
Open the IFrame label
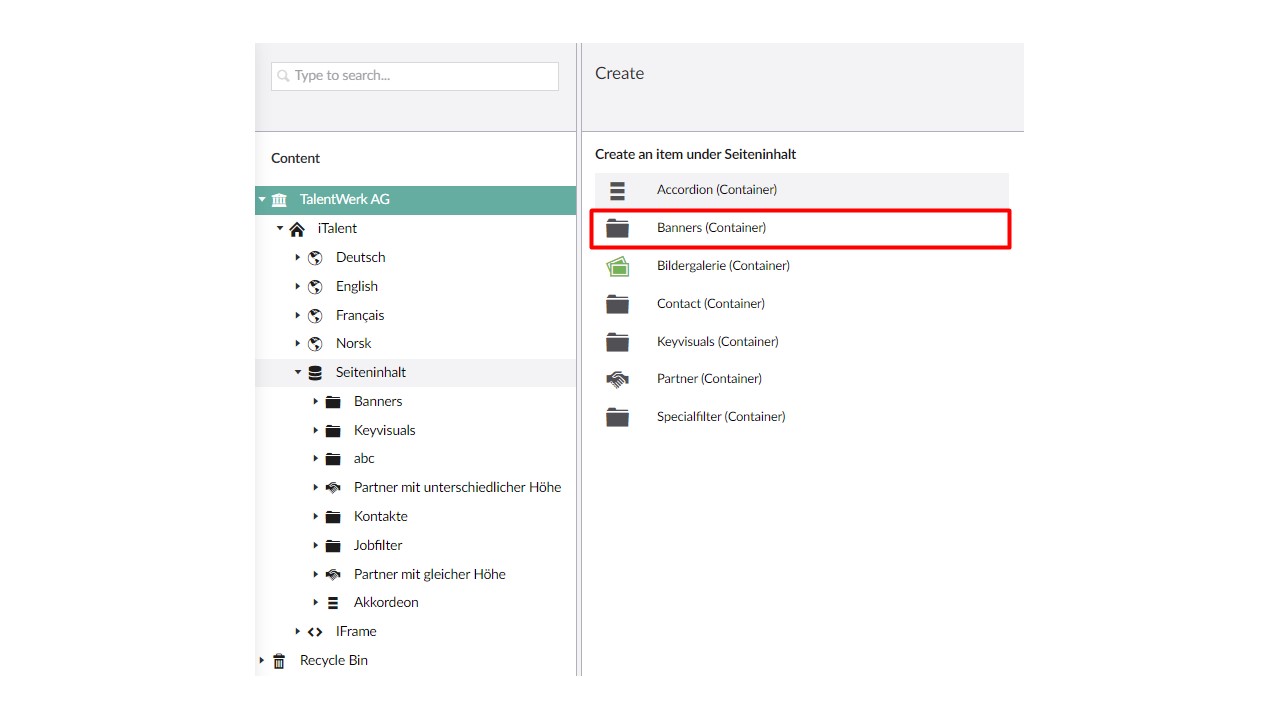pos(356,632)
